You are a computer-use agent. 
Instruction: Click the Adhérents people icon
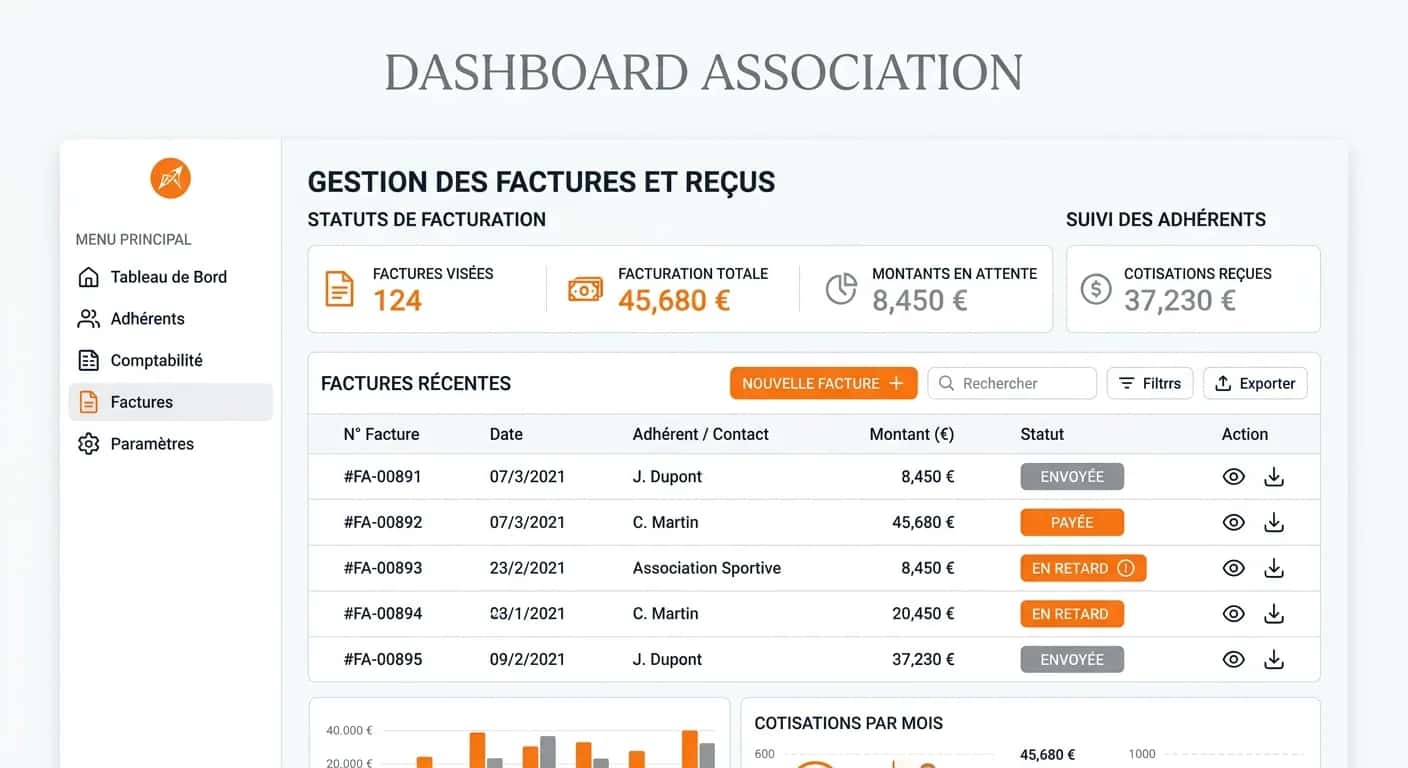89,319
